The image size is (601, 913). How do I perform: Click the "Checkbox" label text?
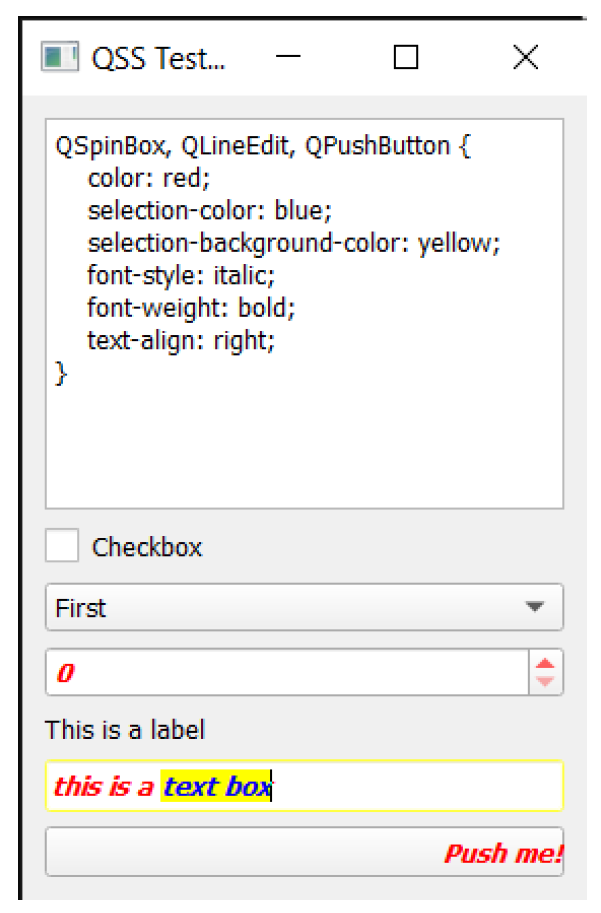[x=147, y=547]
